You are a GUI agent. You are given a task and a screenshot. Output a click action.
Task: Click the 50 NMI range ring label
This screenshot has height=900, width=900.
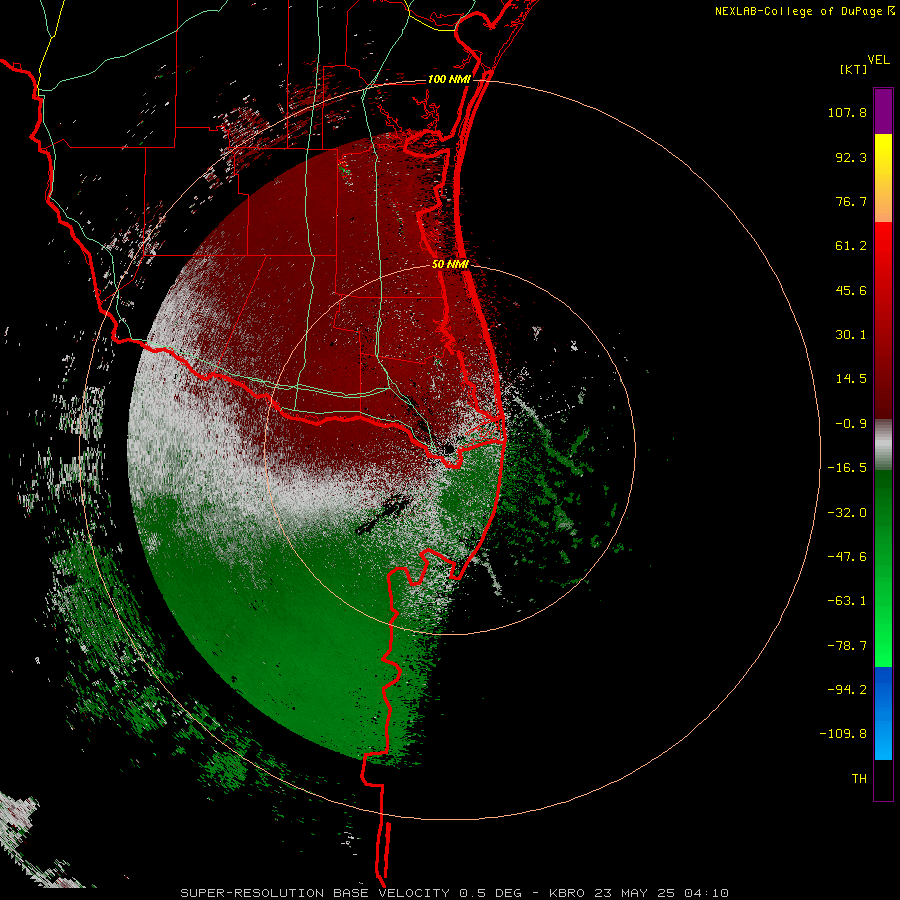click(x=451, y=264)
